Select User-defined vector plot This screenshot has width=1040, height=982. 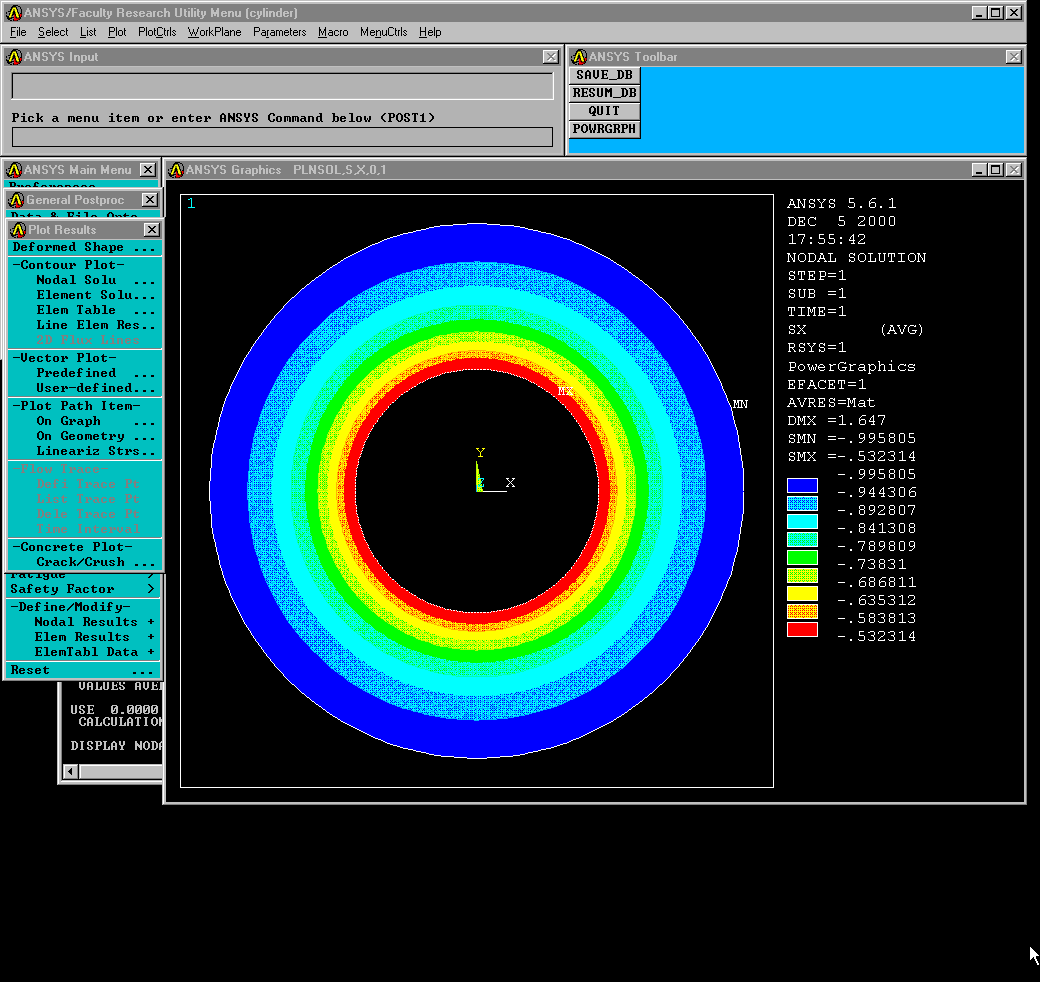coord(96,388)
